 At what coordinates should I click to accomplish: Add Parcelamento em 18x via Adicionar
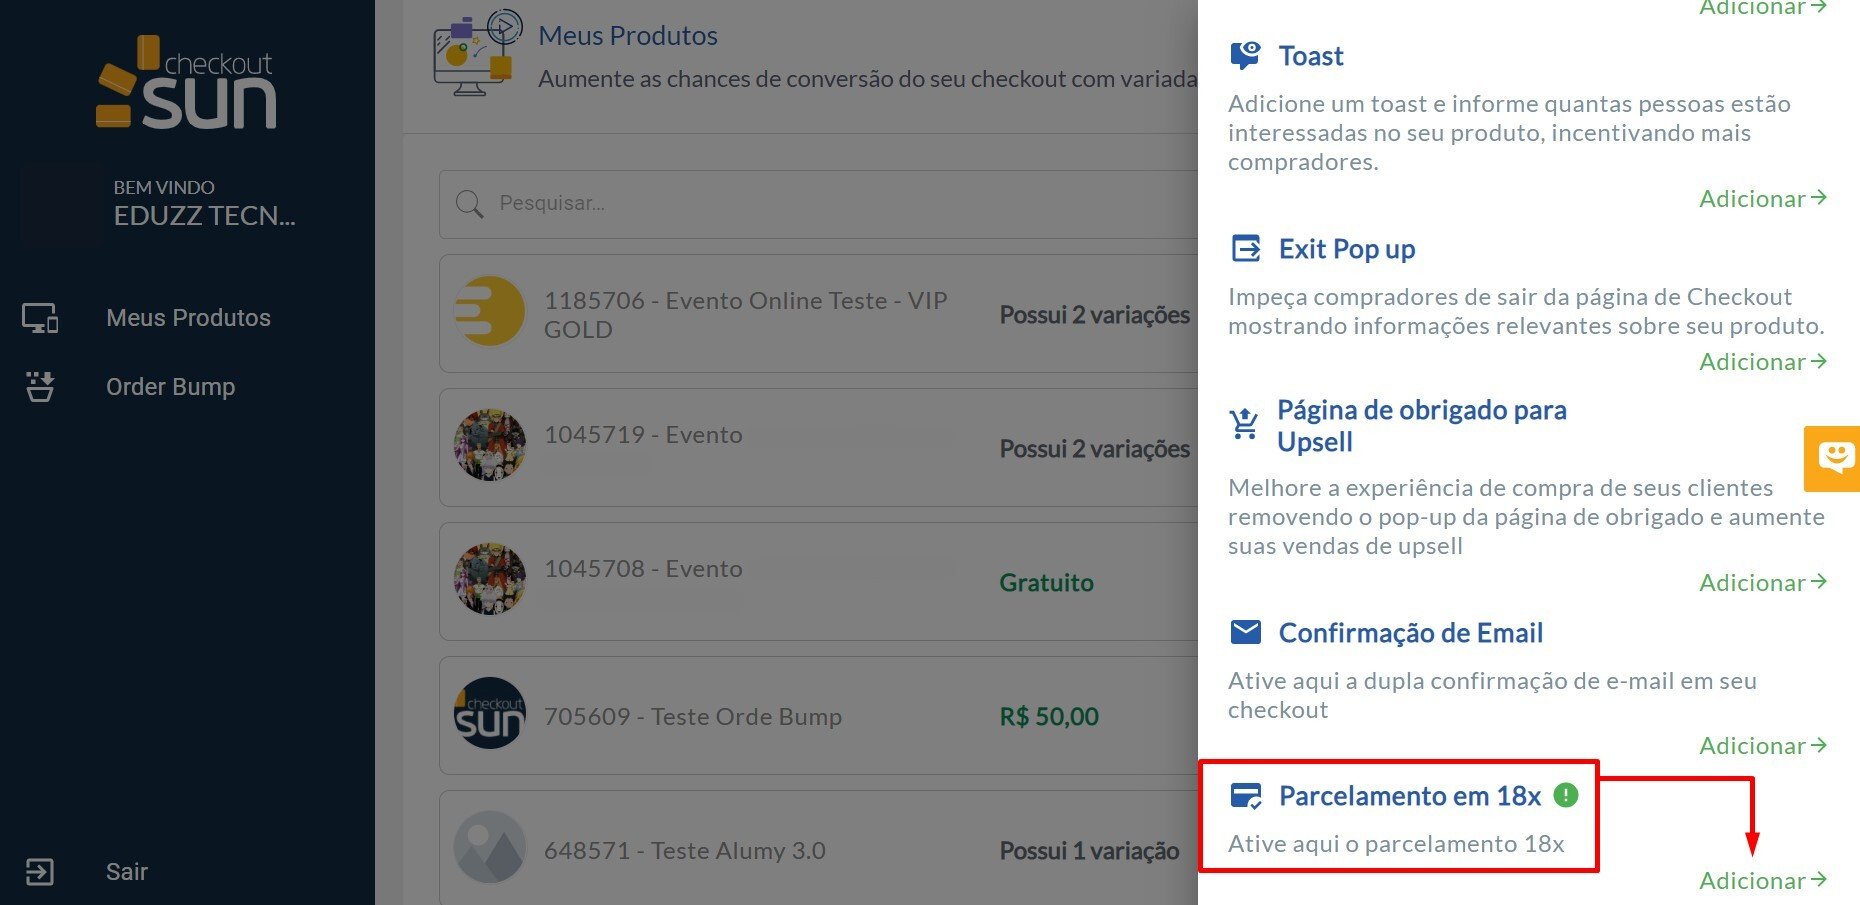1762,881
